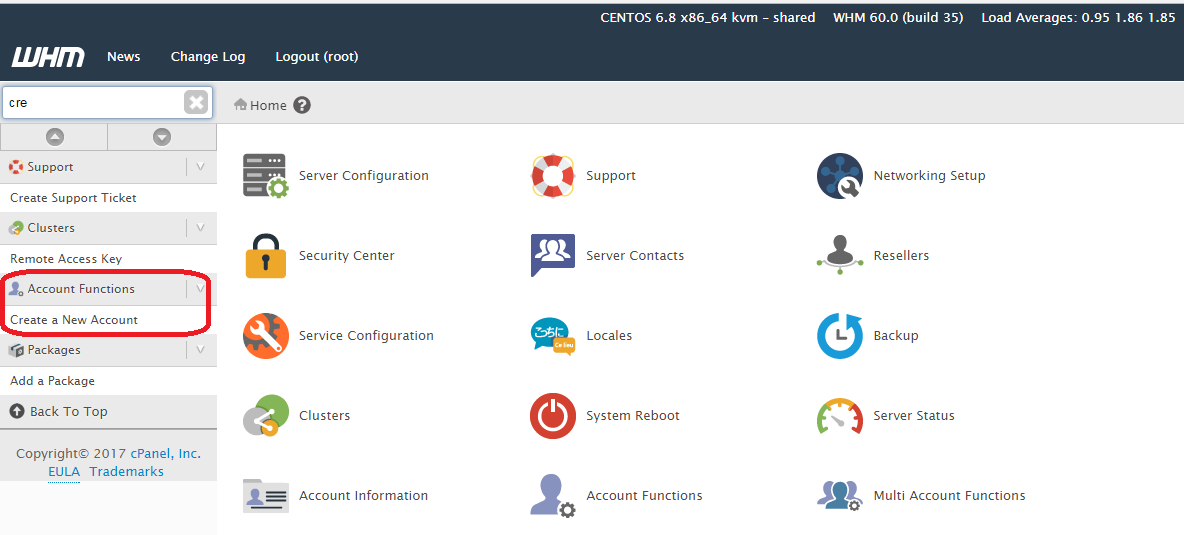Click the help question mark beside Home
Viewport: 1184px width, 535px height.
302,105
